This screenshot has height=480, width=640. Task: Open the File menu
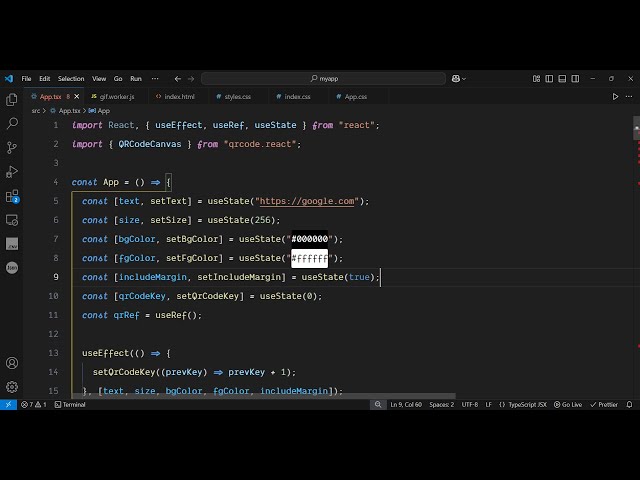[27, 78]
